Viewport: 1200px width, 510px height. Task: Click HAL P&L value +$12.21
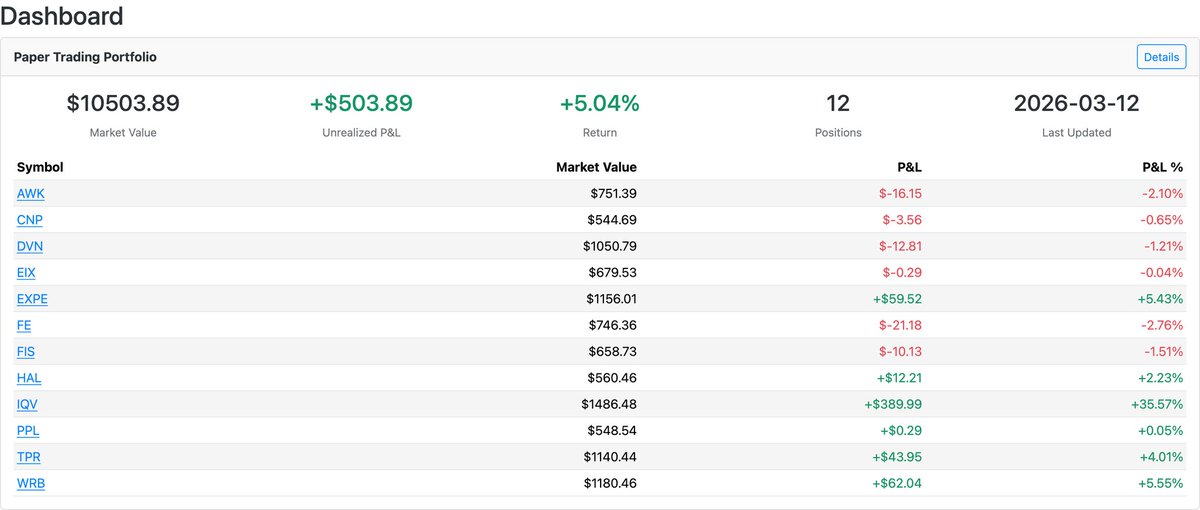point(897,378)
